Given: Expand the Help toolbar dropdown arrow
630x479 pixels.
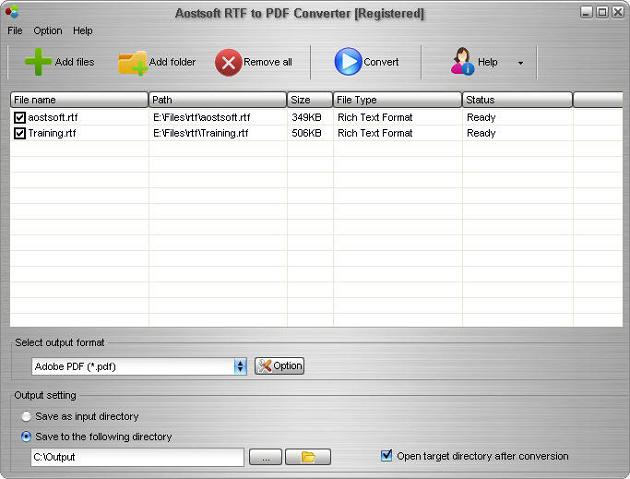Looking at the screenshot, I should coord(521,63).
